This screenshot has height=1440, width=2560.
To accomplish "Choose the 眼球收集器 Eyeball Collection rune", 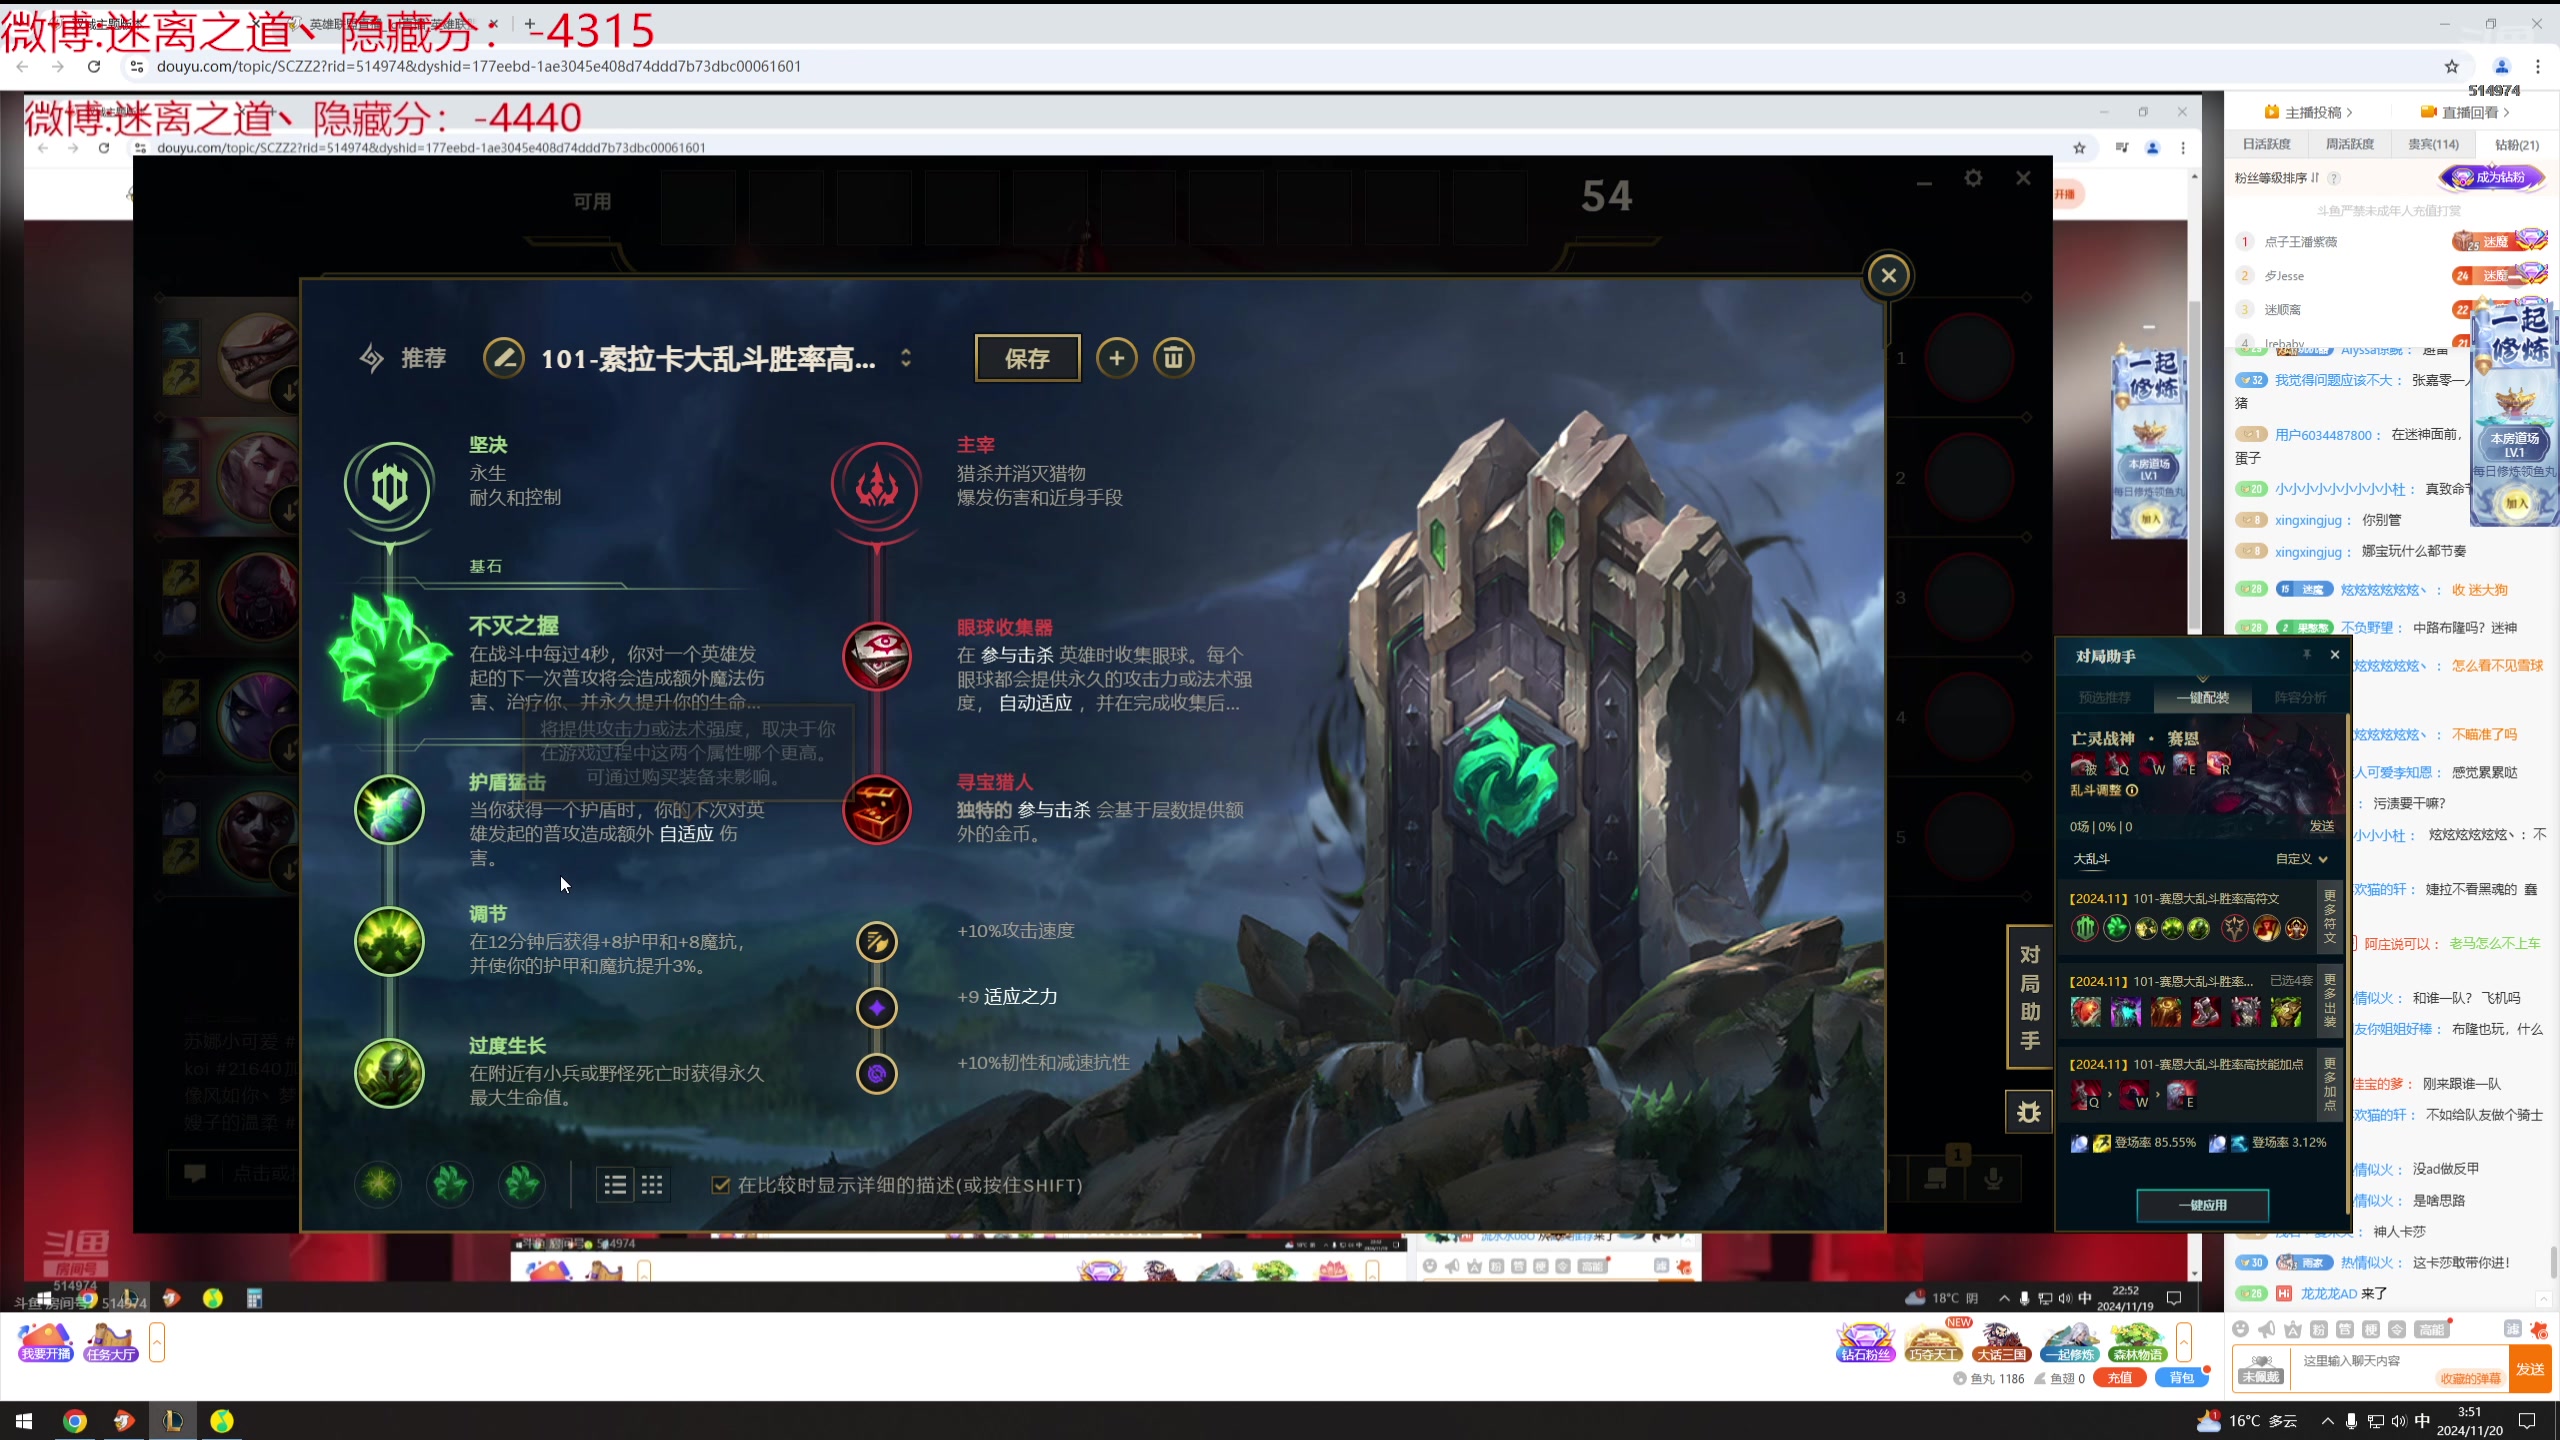I will click(876, 656).
